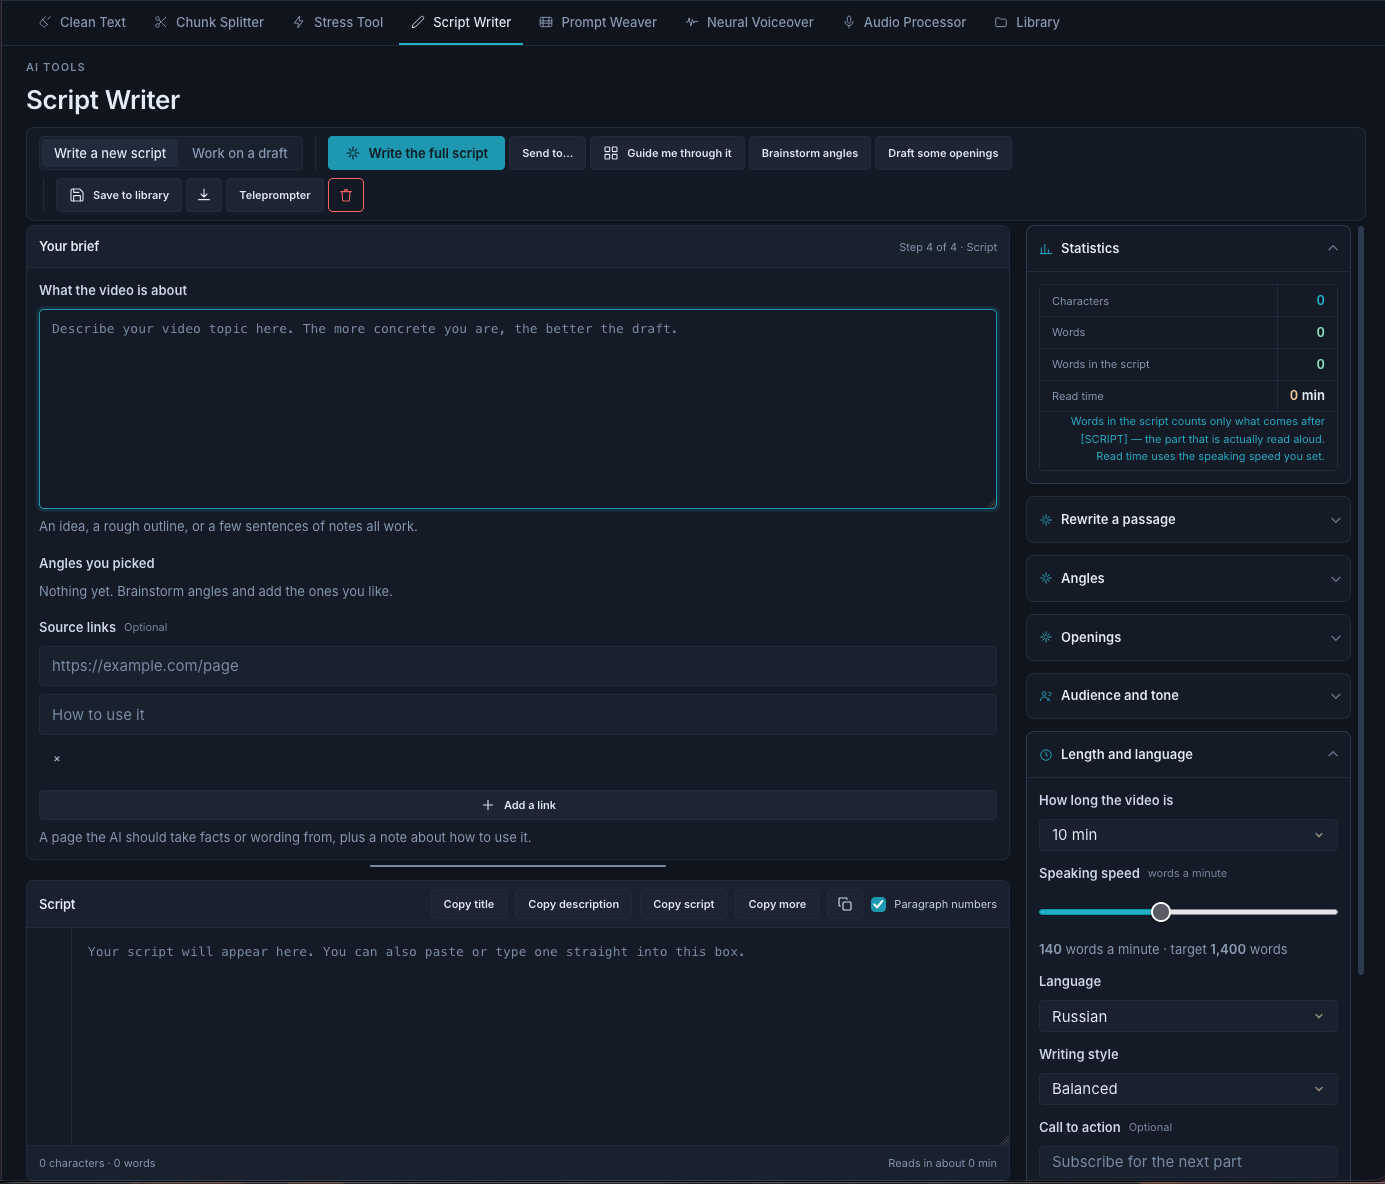The image size is (1385, 1184).
Task: Click the Send to... button
Action: point(547,153)
